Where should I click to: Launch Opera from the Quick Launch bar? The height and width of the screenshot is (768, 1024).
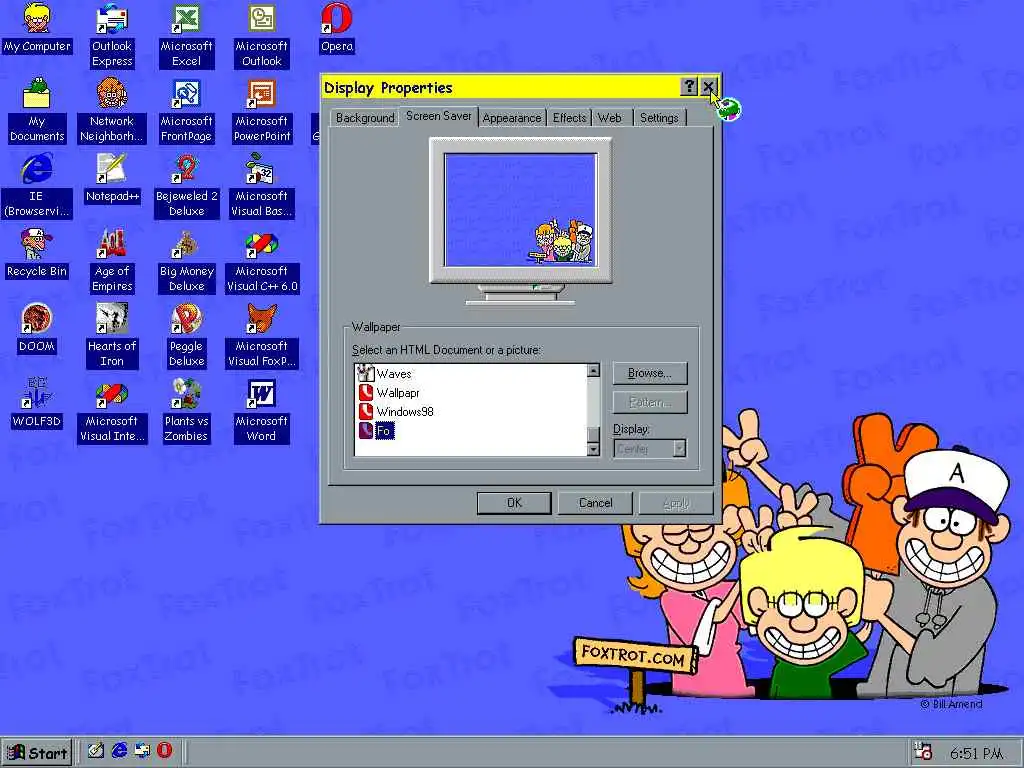(x=165, y=750)
